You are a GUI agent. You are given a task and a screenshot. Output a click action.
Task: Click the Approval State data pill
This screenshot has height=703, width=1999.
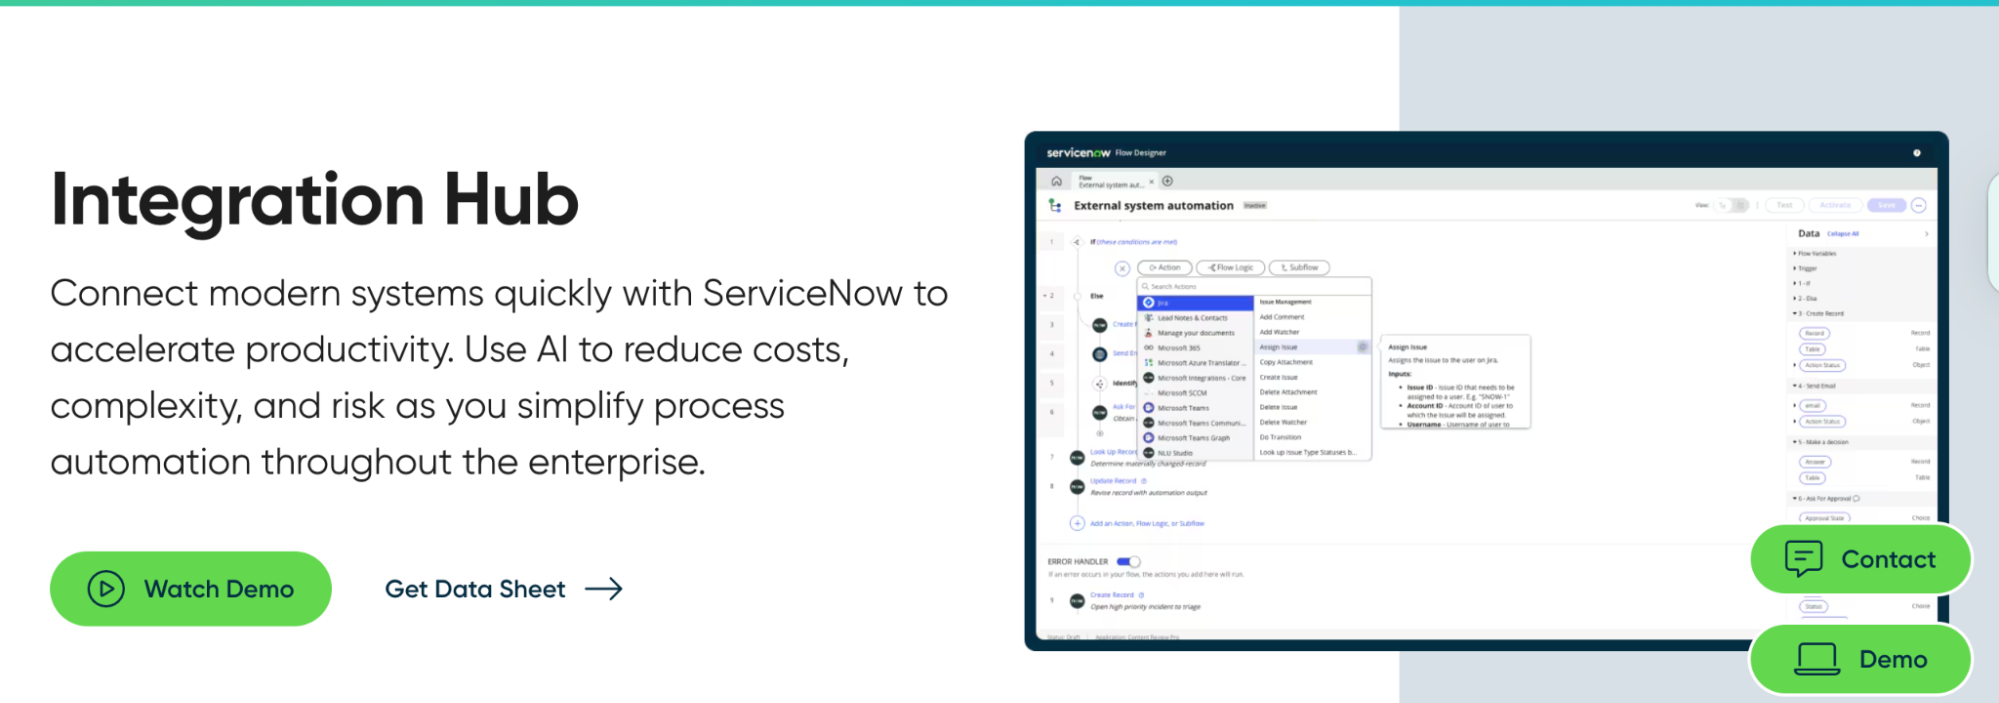click(x=1825, y=518)
